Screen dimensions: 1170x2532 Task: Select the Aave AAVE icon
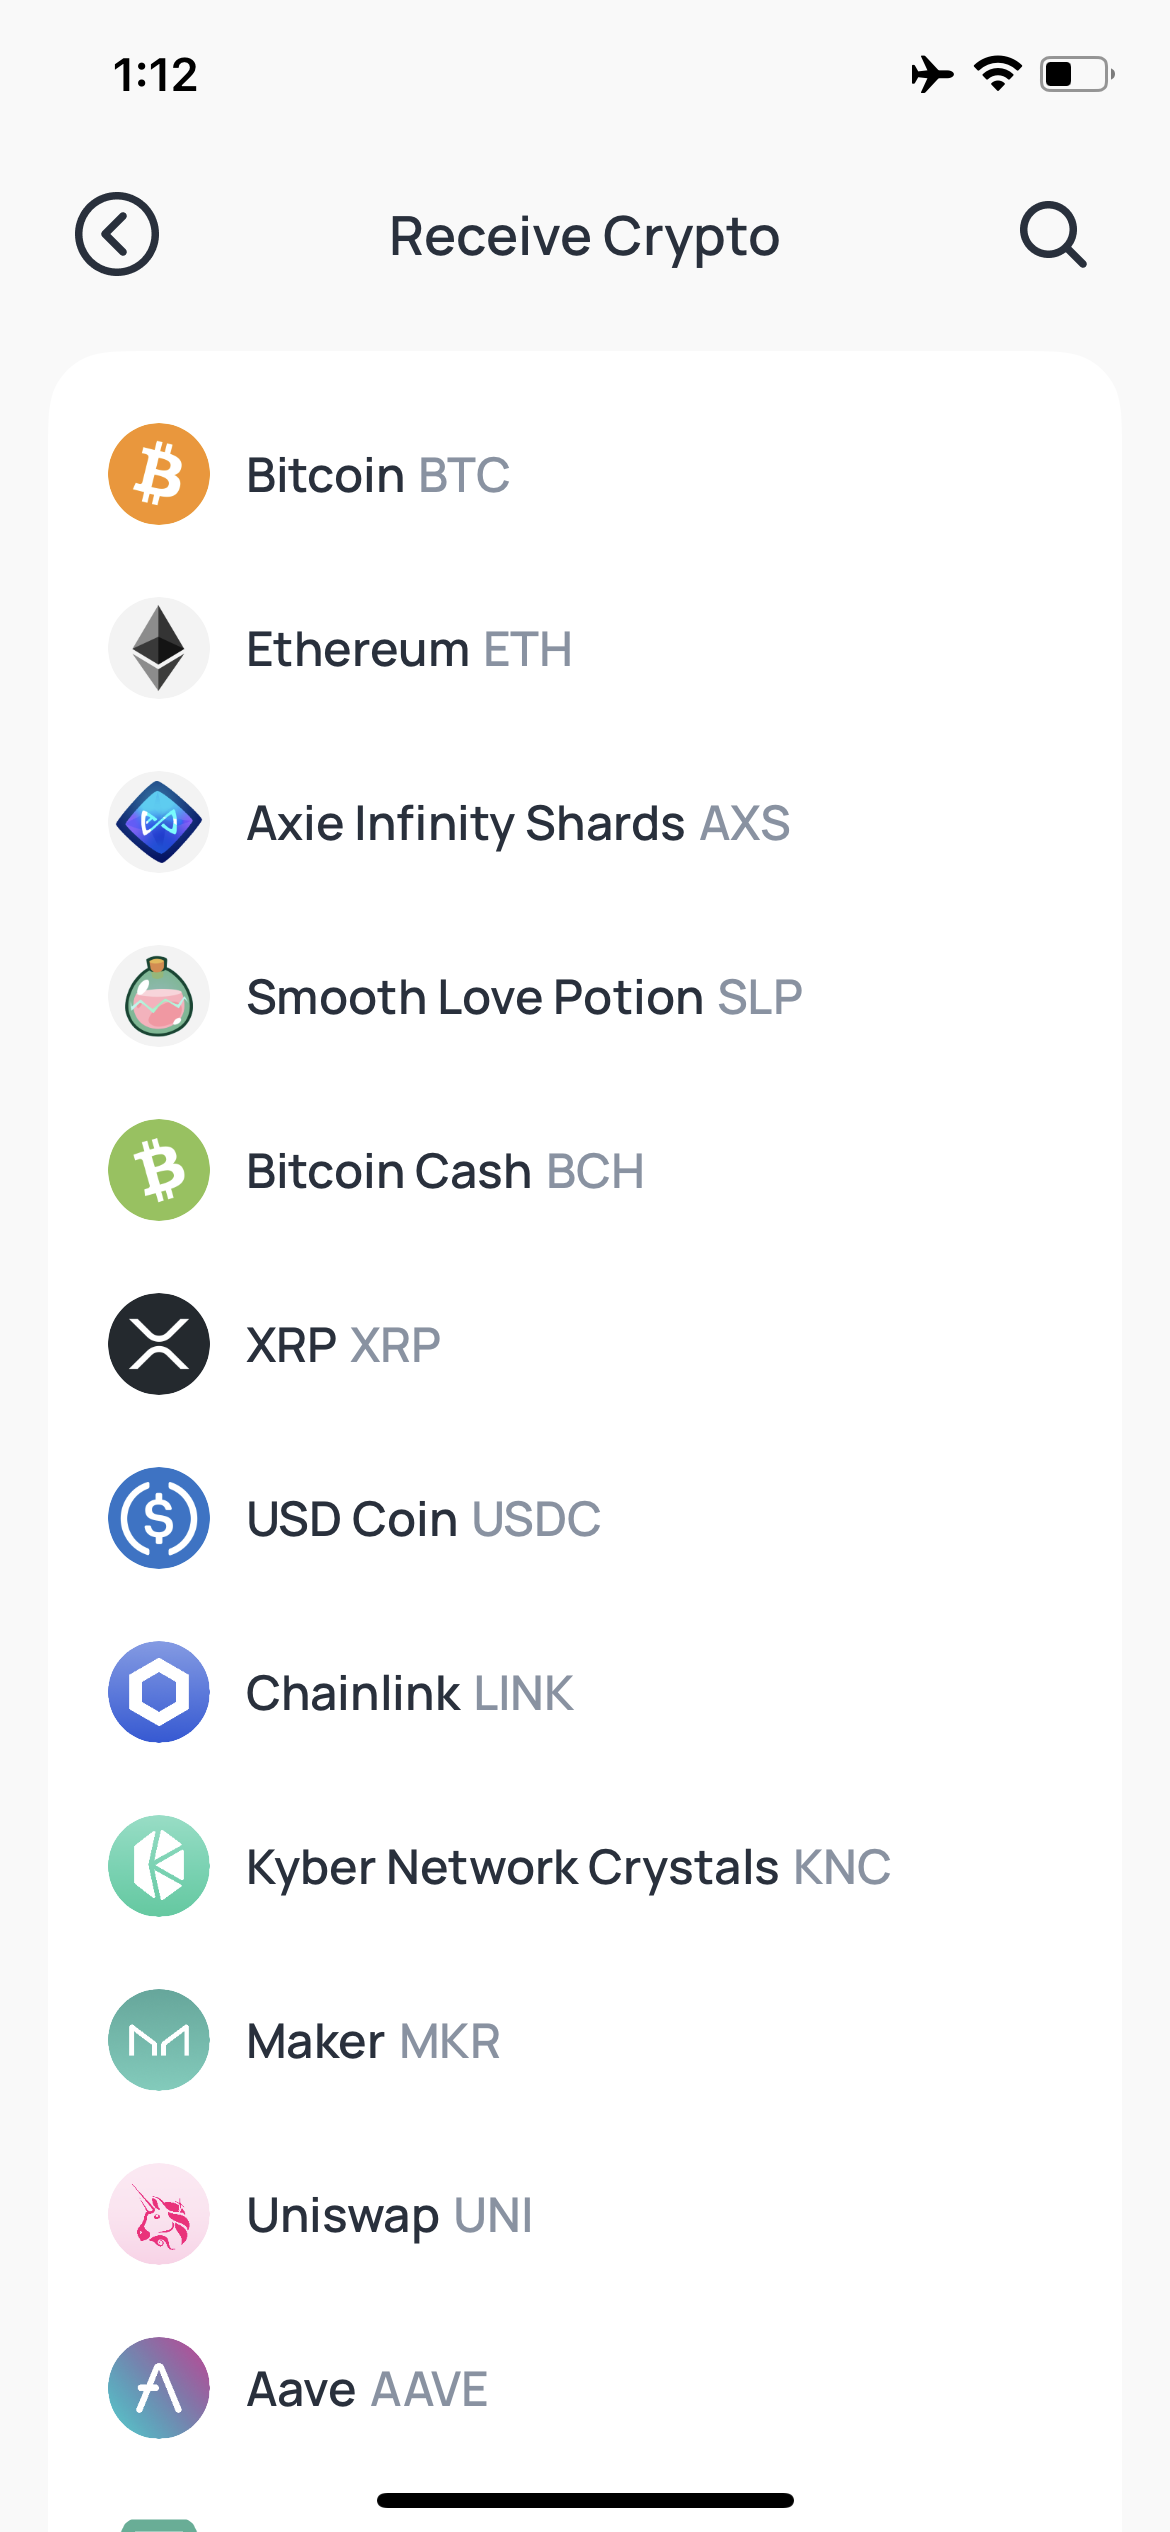point(158,2388)
